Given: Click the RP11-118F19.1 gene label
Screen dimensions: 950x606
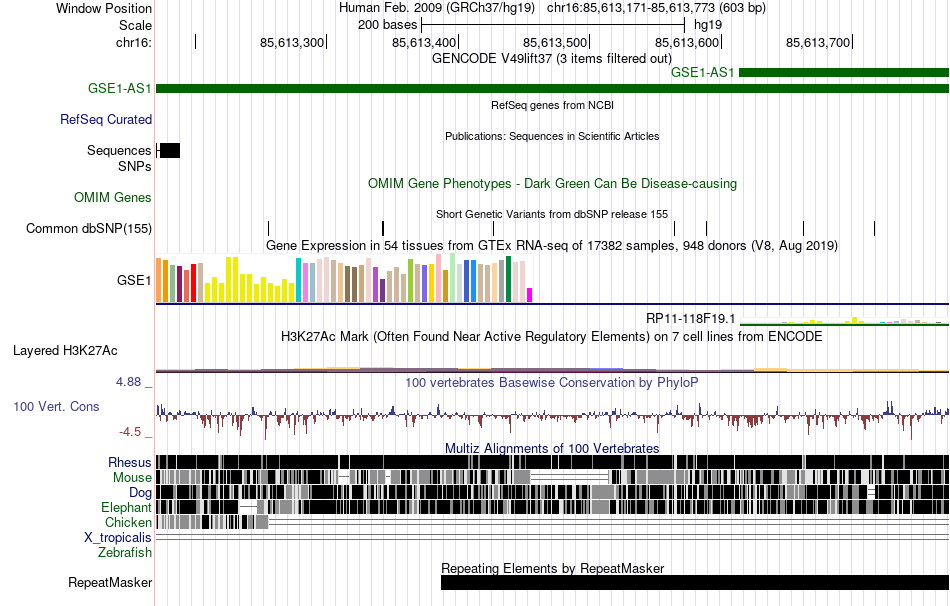Looking at the screenshot, I should click(691, 319).
